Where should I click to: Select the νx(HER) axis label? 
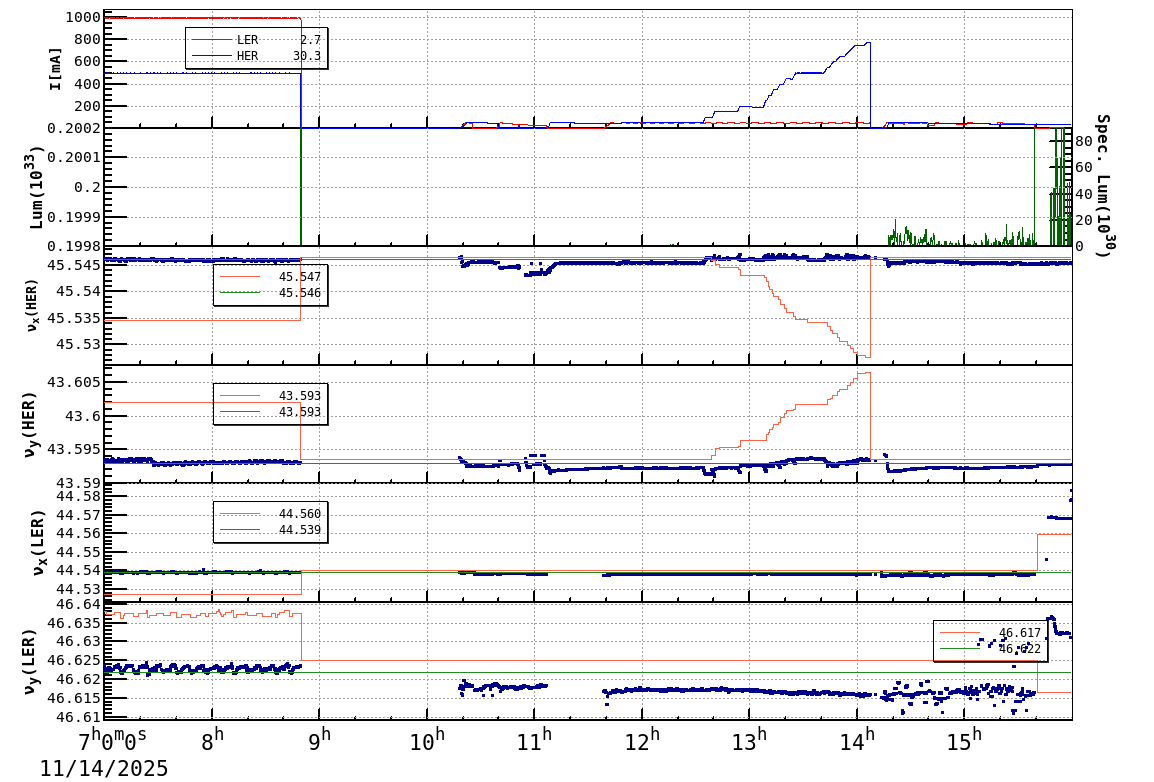(32, 305)
